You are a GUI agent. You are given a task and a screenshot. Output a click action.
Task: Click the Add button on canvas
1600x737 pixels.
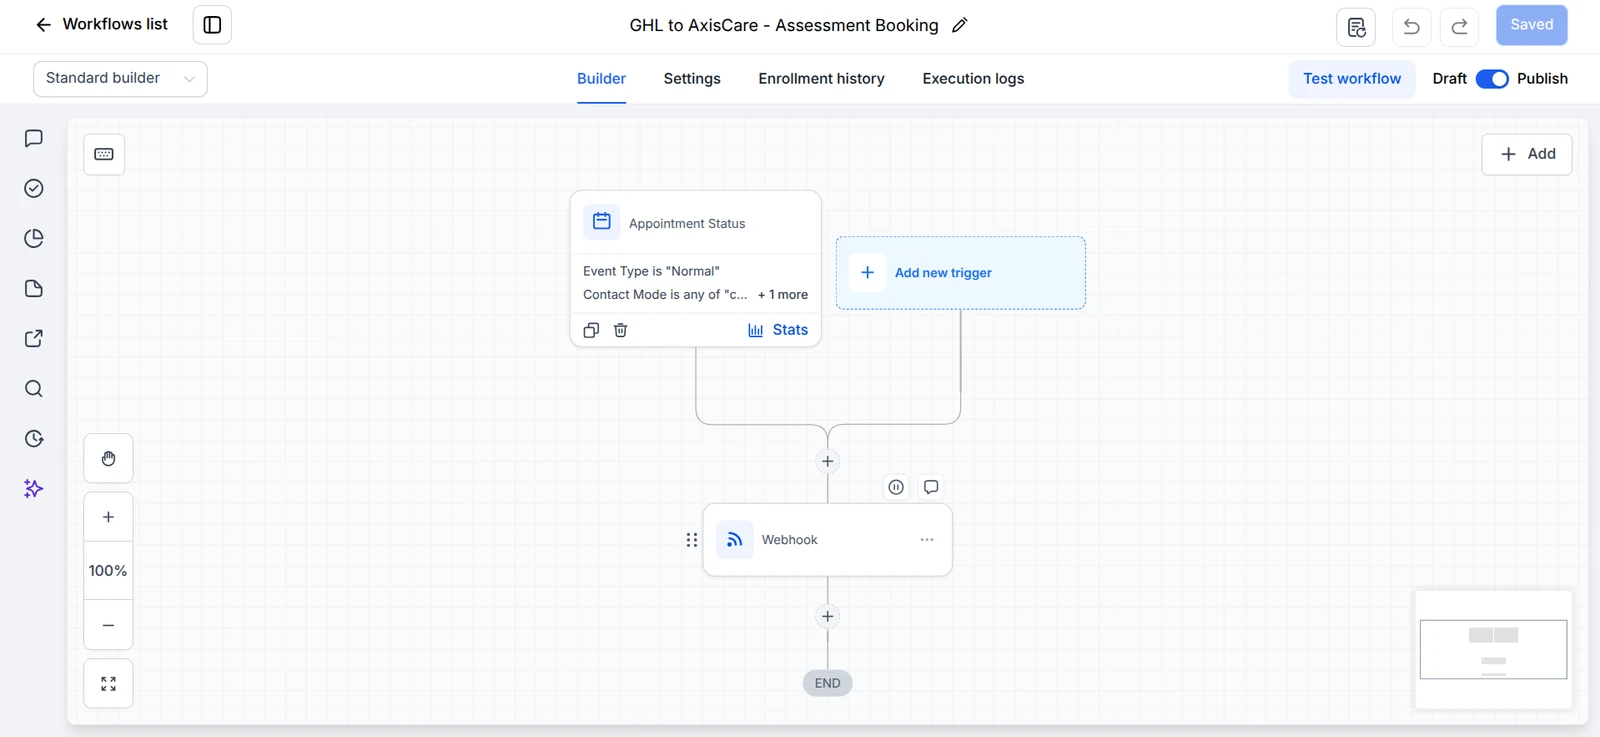pyautogui.click(x=1527, y=154)
